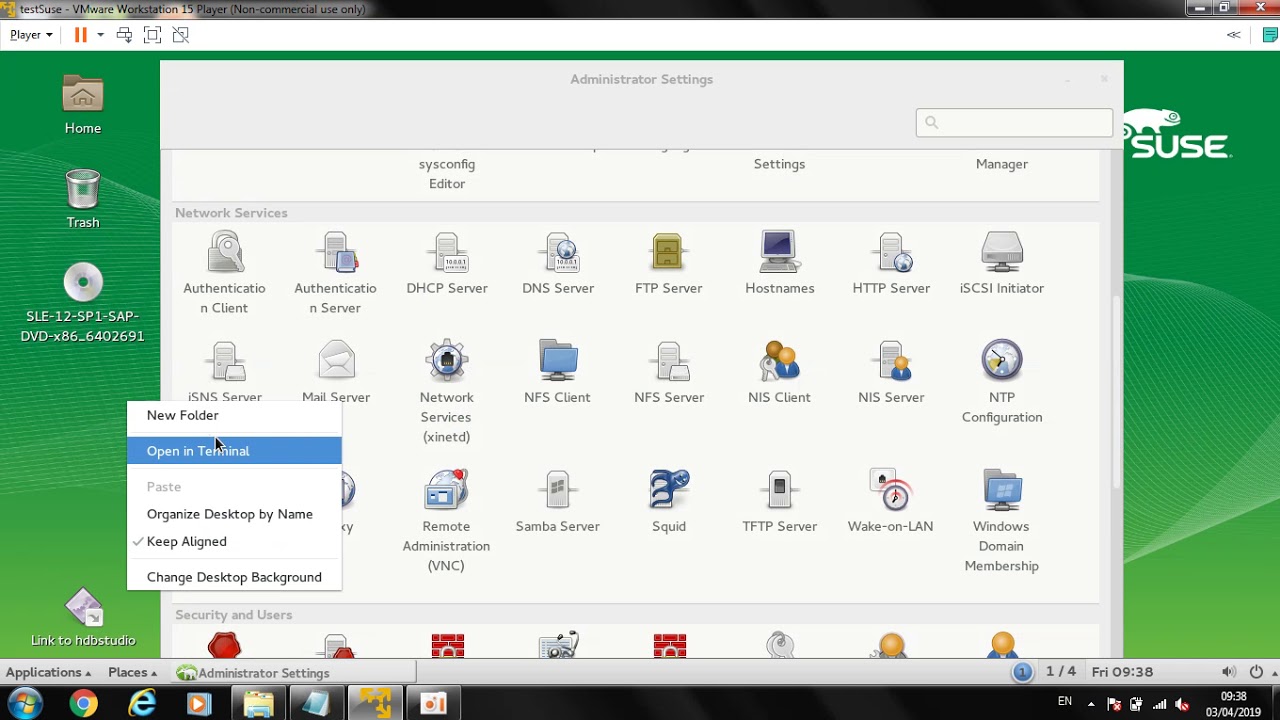Image resolution: width=1280 pixels, height=720 pixels.
Task: Open the Squid proxy module
Action: [669, 501]
